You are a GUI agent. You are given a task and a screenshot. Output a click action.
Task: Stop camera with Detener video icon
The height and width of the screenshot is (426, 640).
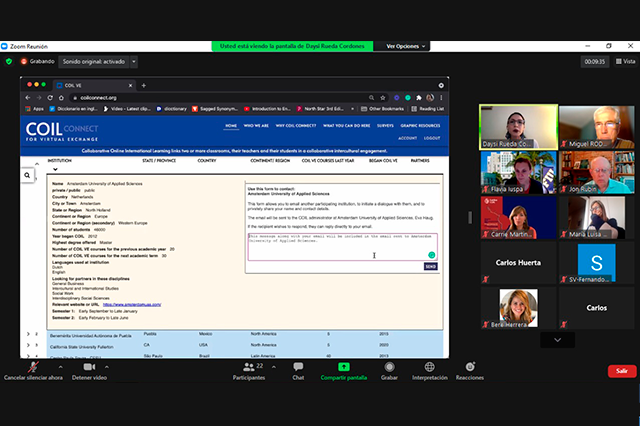point(89,367)
